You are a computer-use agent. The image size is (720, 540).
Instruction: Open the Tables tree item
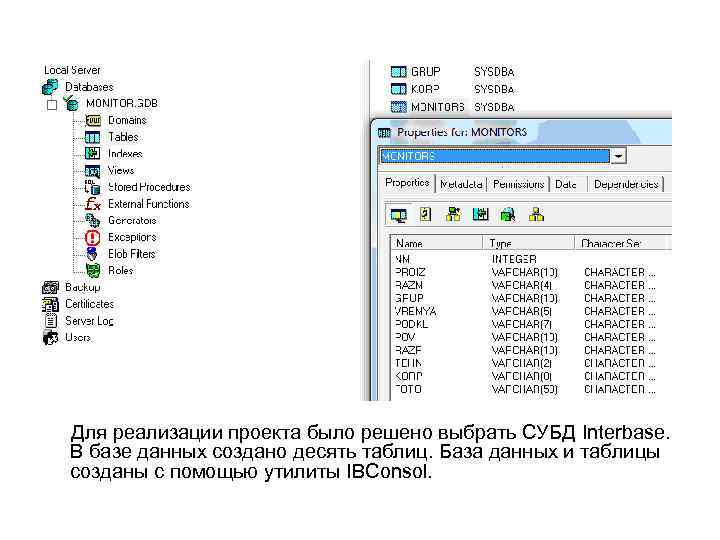tap(123, 137)
